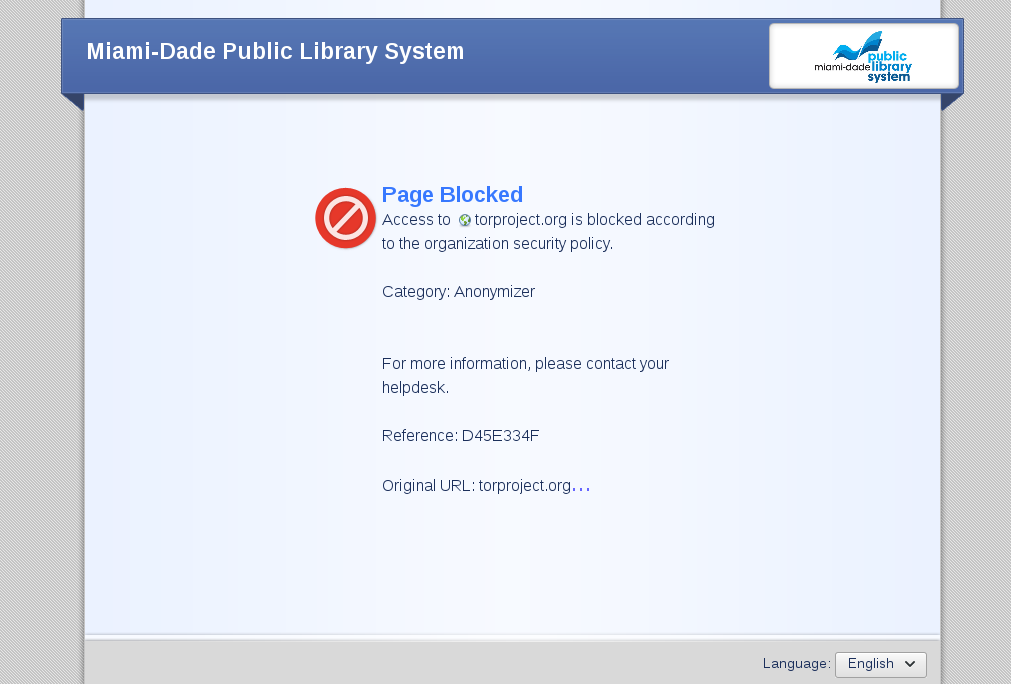Click the "Language:" label in footer
This screenshot has height=684, width=1011.
coord(796,664)
